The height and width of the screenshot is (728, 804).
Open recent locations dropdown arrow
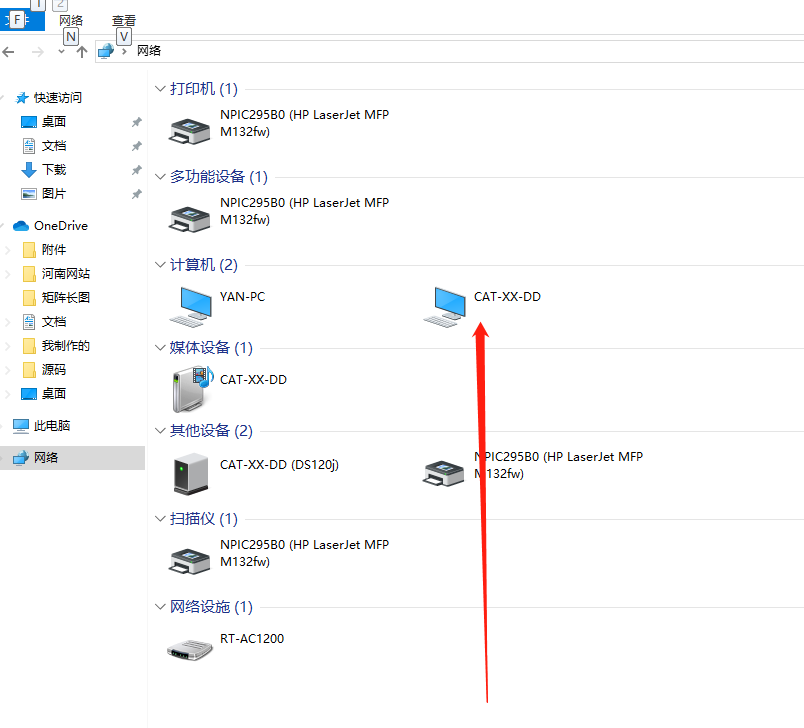coord(62,52)
